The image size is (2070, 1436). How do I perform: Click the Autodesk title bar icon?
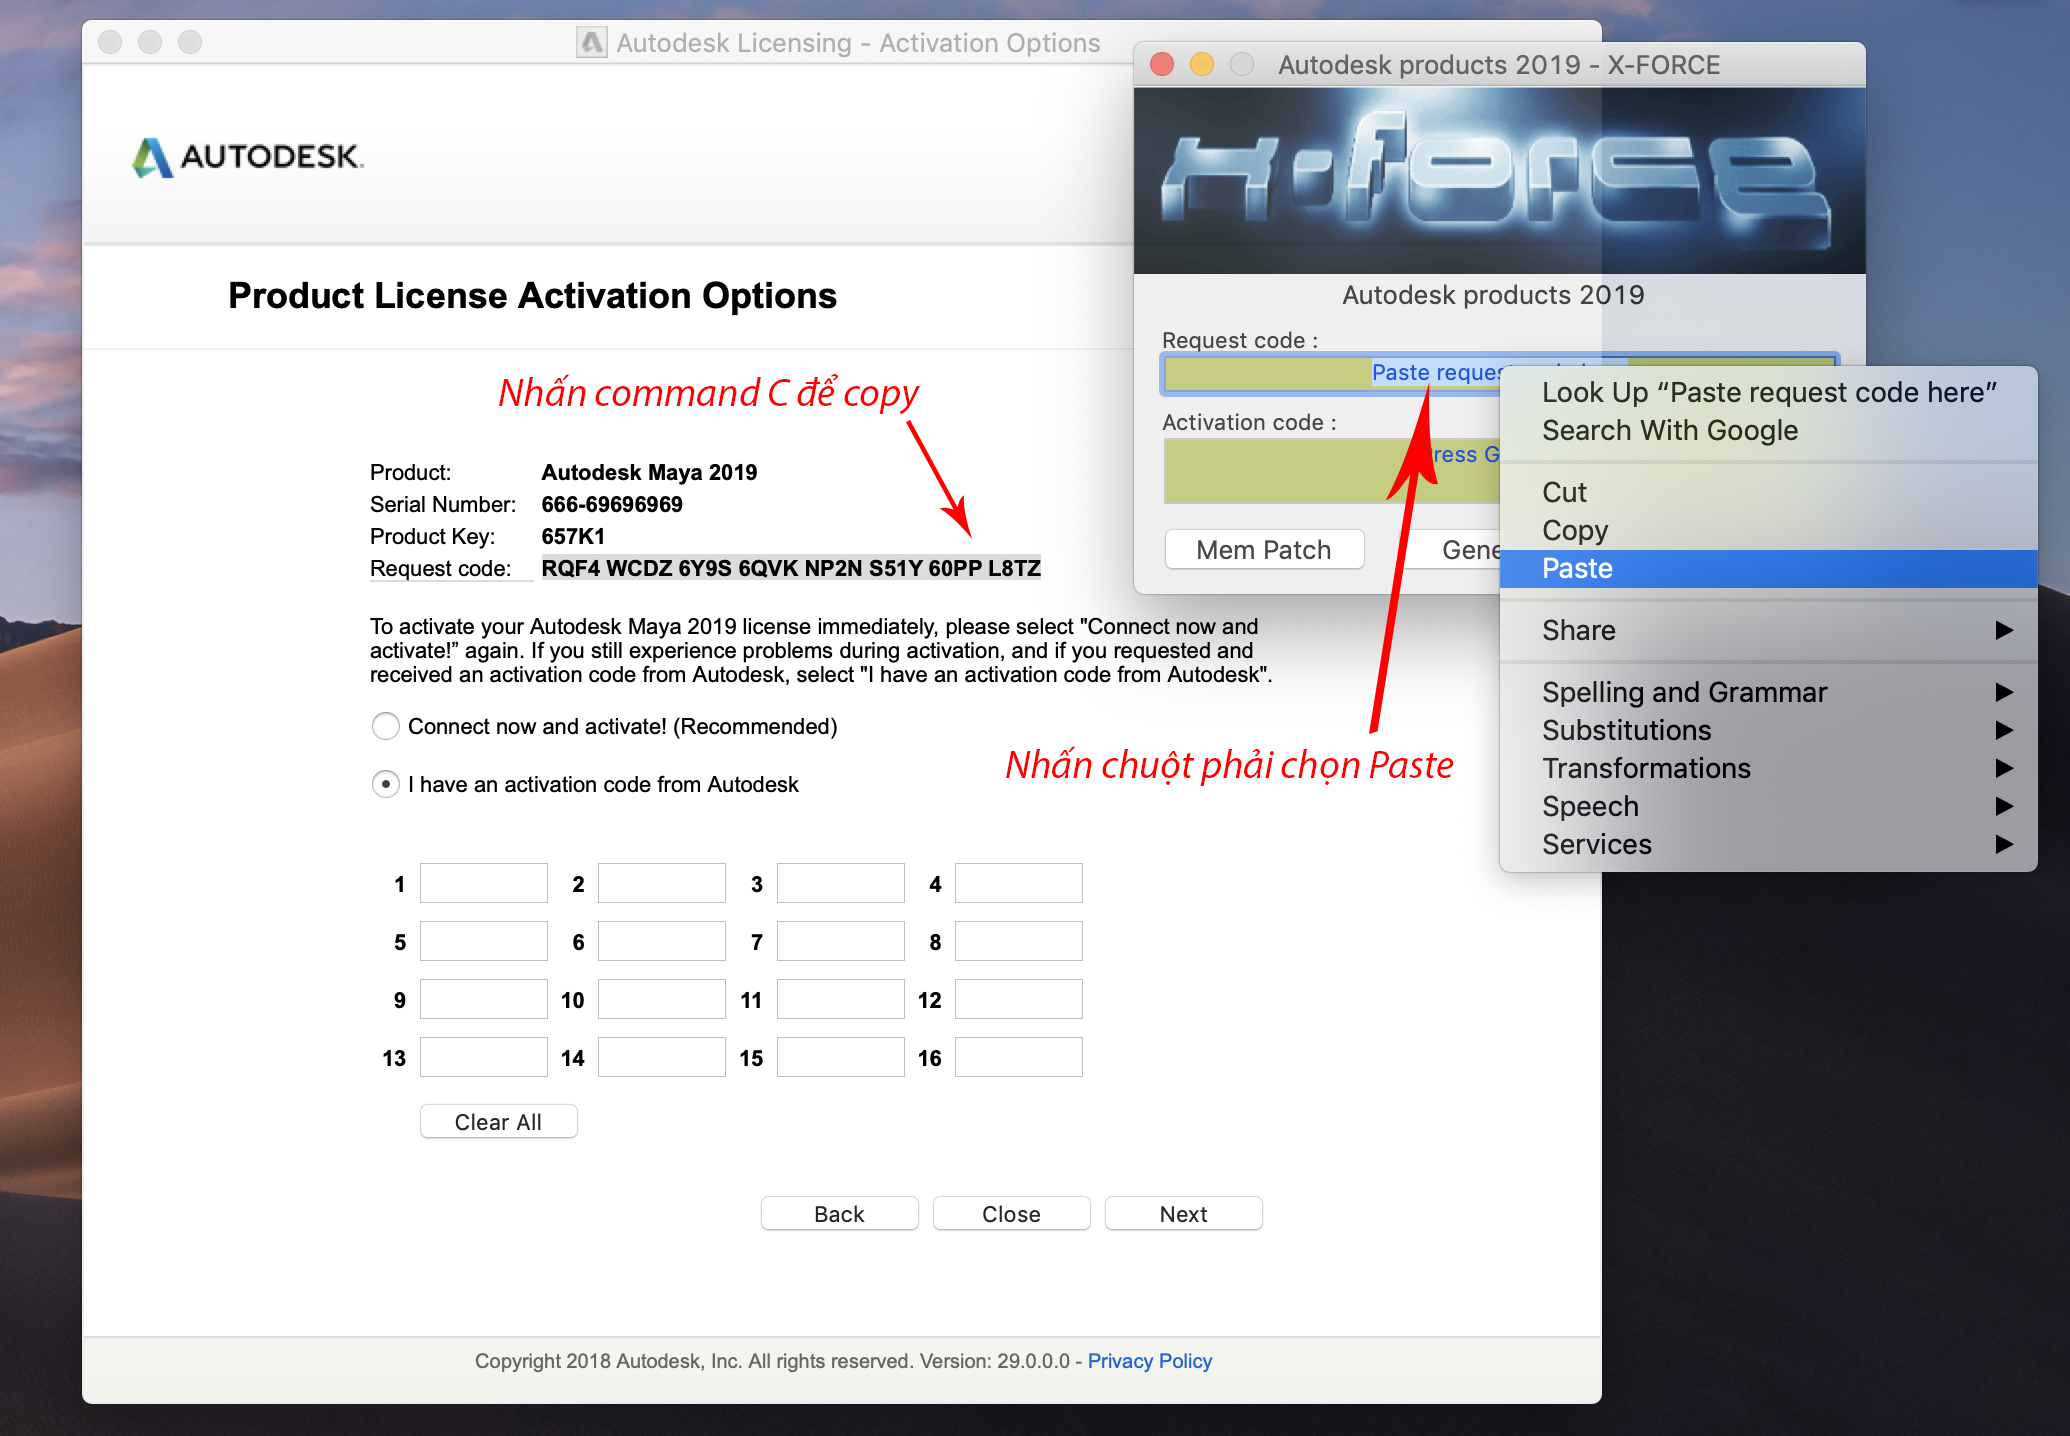592,43
